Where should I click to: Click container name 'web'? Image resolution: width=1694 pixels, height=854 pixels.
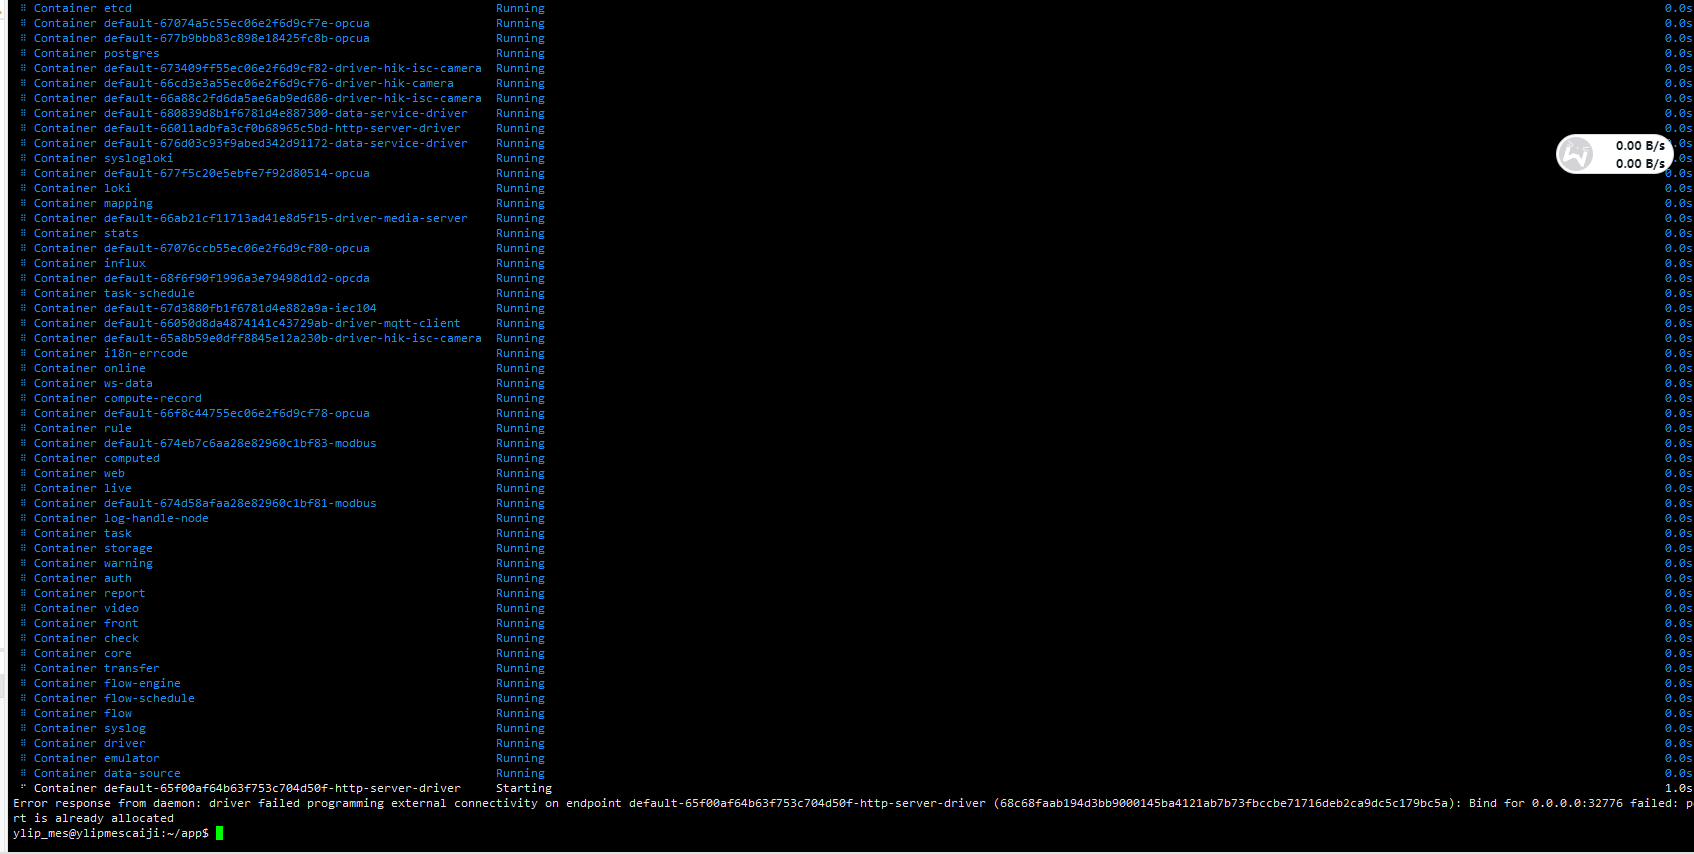[114, 473]
